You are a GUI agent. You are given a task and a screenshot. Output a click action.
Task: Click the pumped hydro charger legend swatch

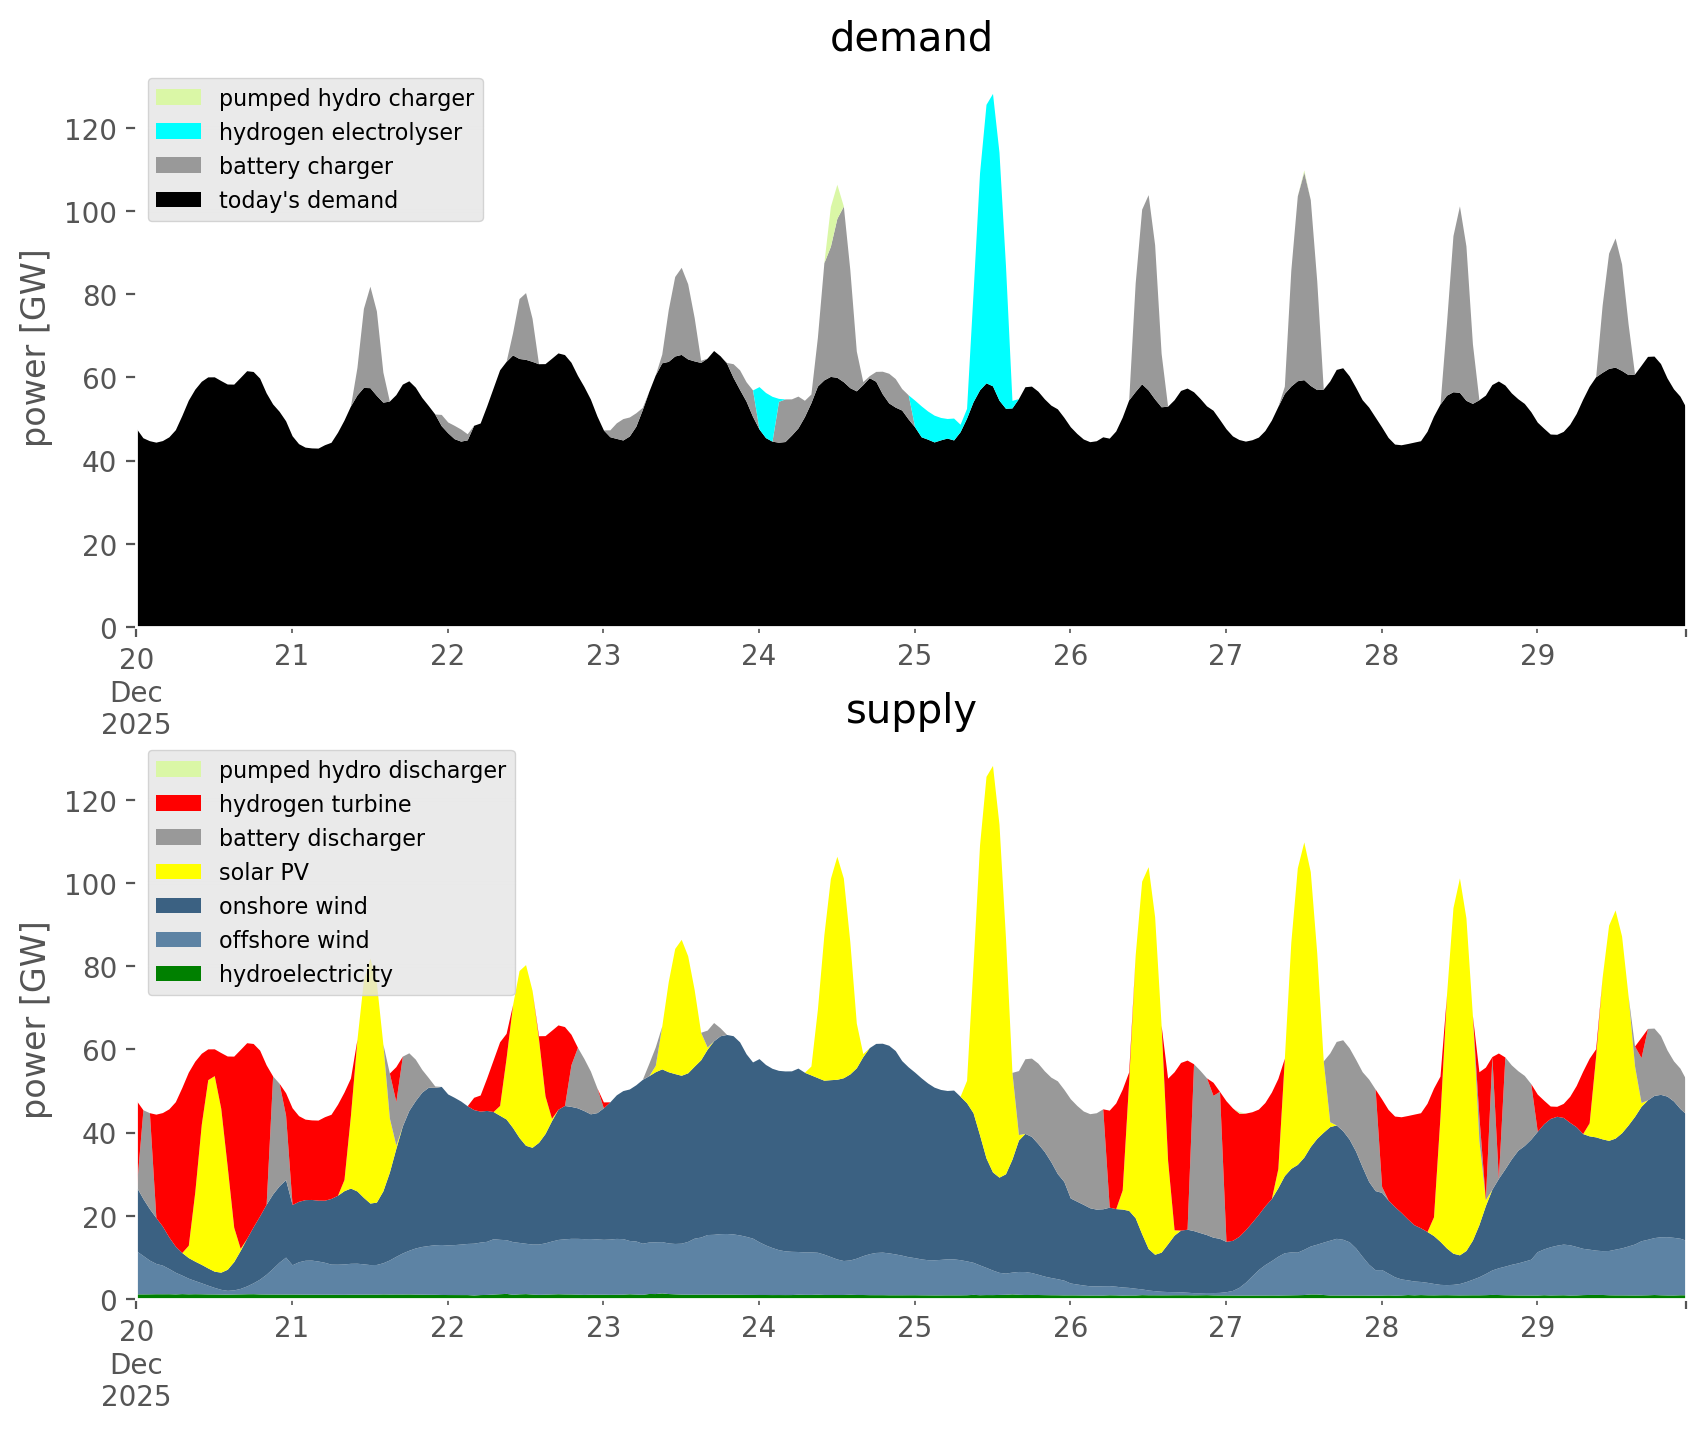pyautogui.click(x=179, y=98)
